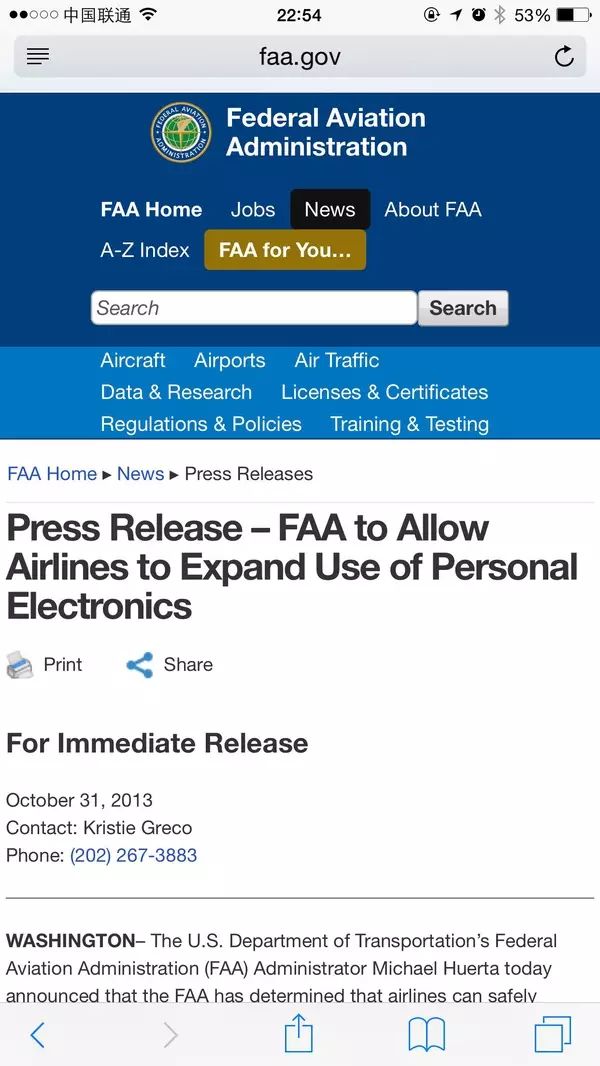This screenshot has width=600, height=1066.
Task: Click the Search button
Action: tap(463, 308)
